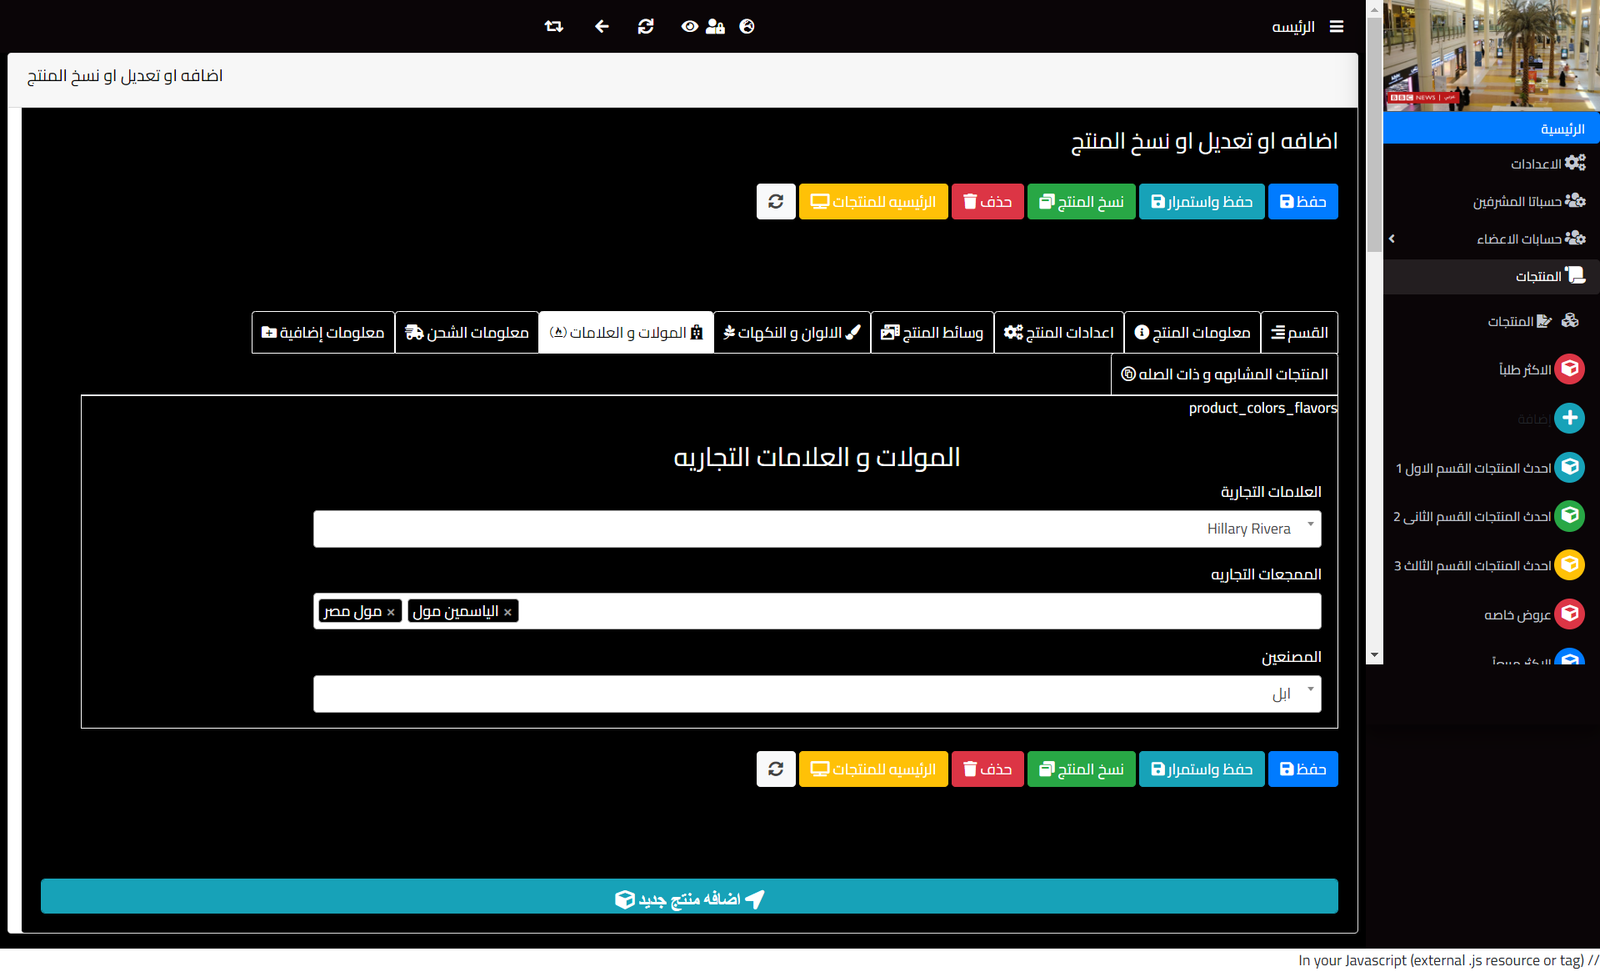Open the العلامات التجارية dropdown showing Hillary Rivera
1600x973 pixels.
[x=816, y=529]
